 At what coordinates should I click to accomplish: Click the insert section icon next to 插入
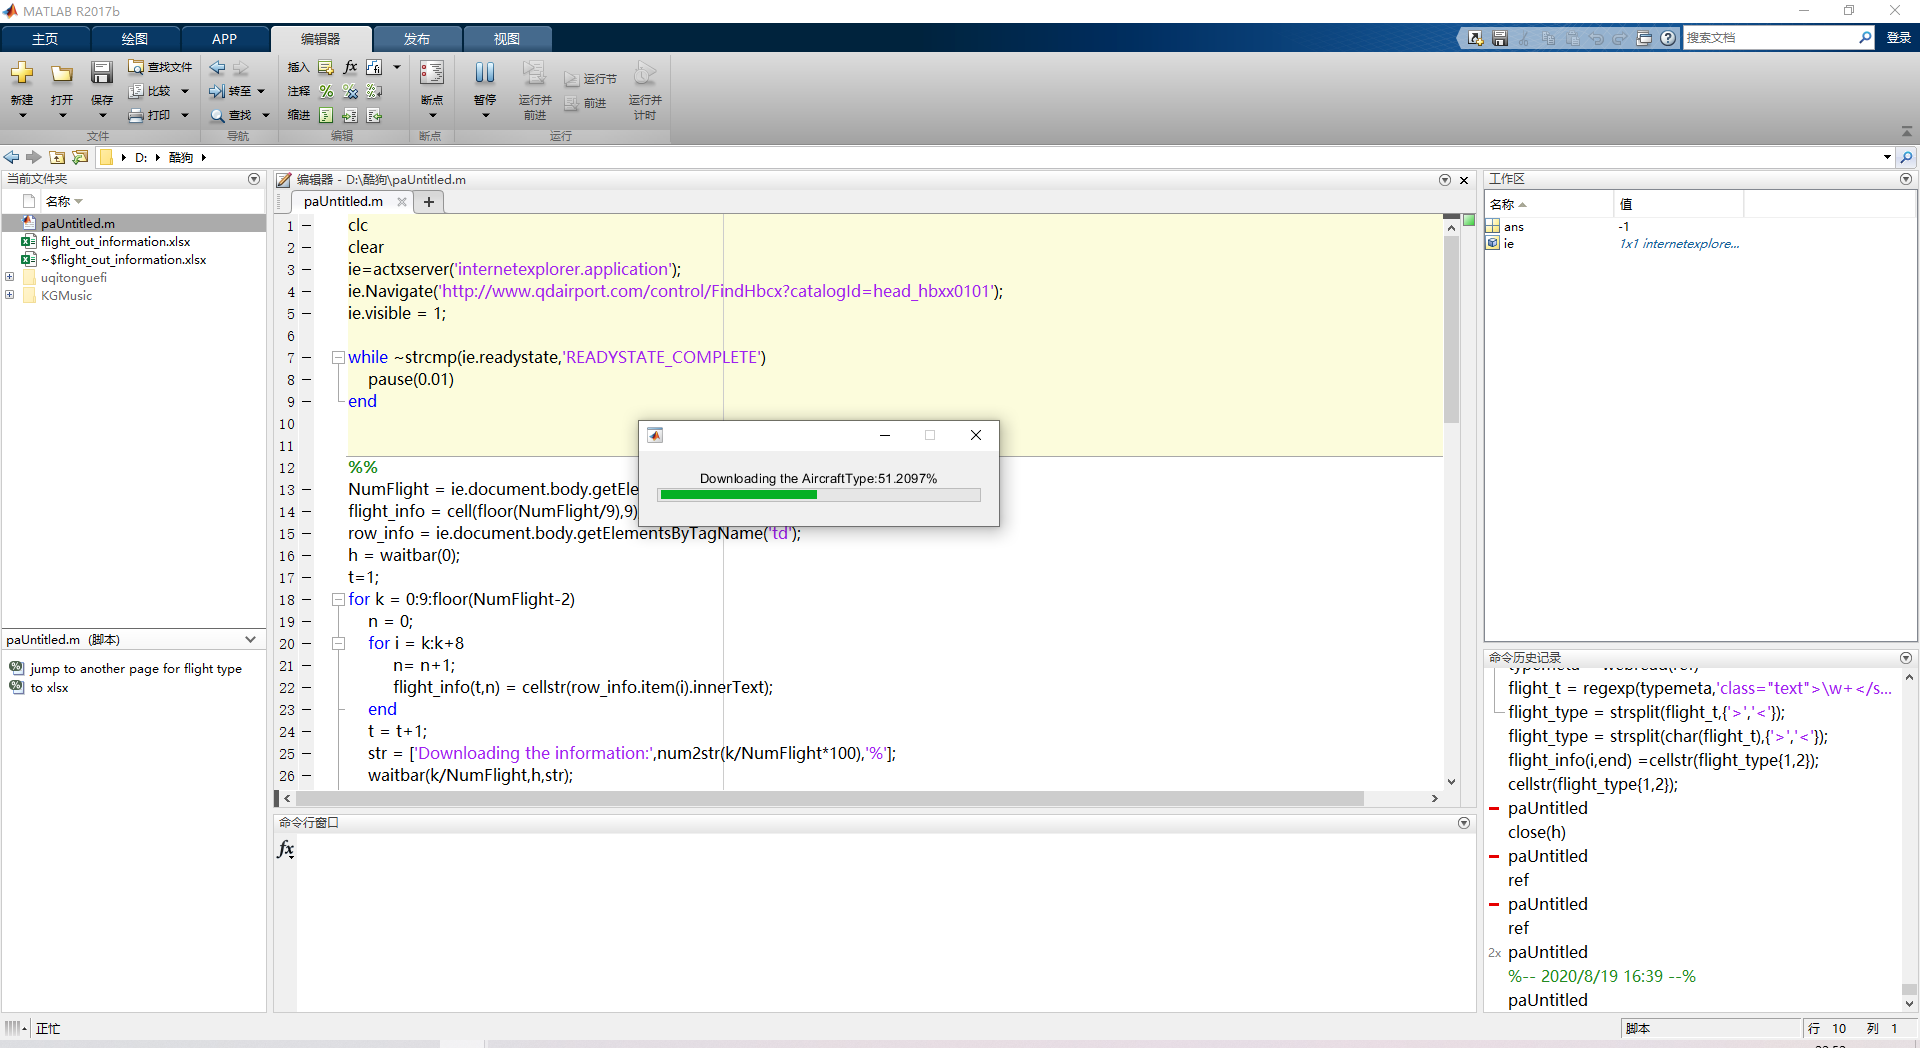coord(326,67)
